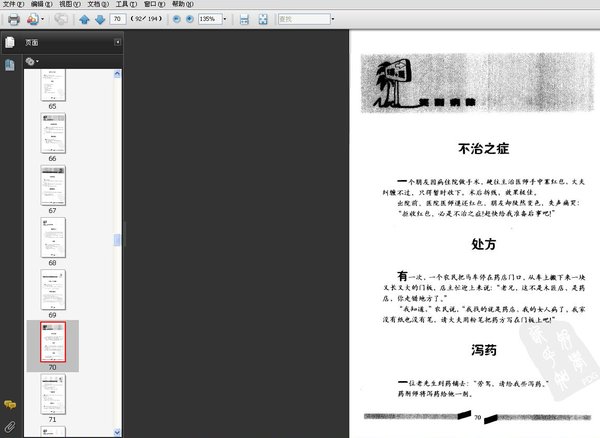
Task: Open the 窗口 menu
Action: pyautogui.click(x=154, y=4)
